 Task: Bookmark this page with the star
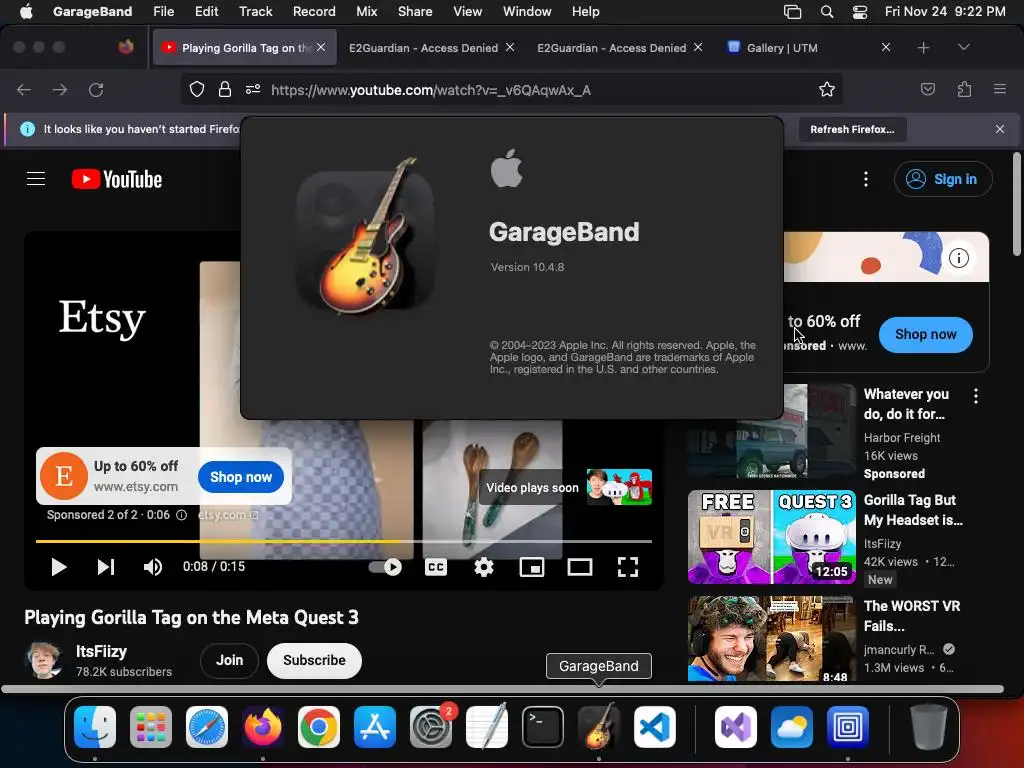click(x=827, y=89)
